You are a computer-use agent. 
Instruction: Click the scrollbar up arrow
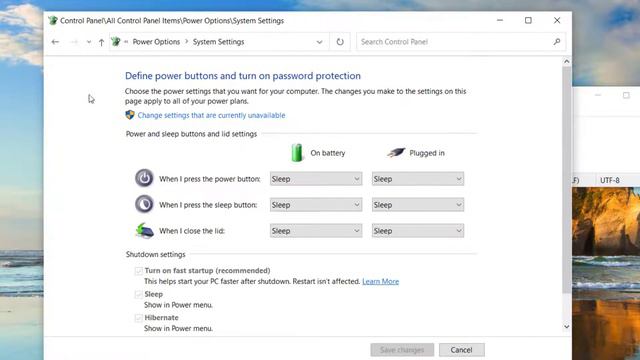click(x=567, y=62)
